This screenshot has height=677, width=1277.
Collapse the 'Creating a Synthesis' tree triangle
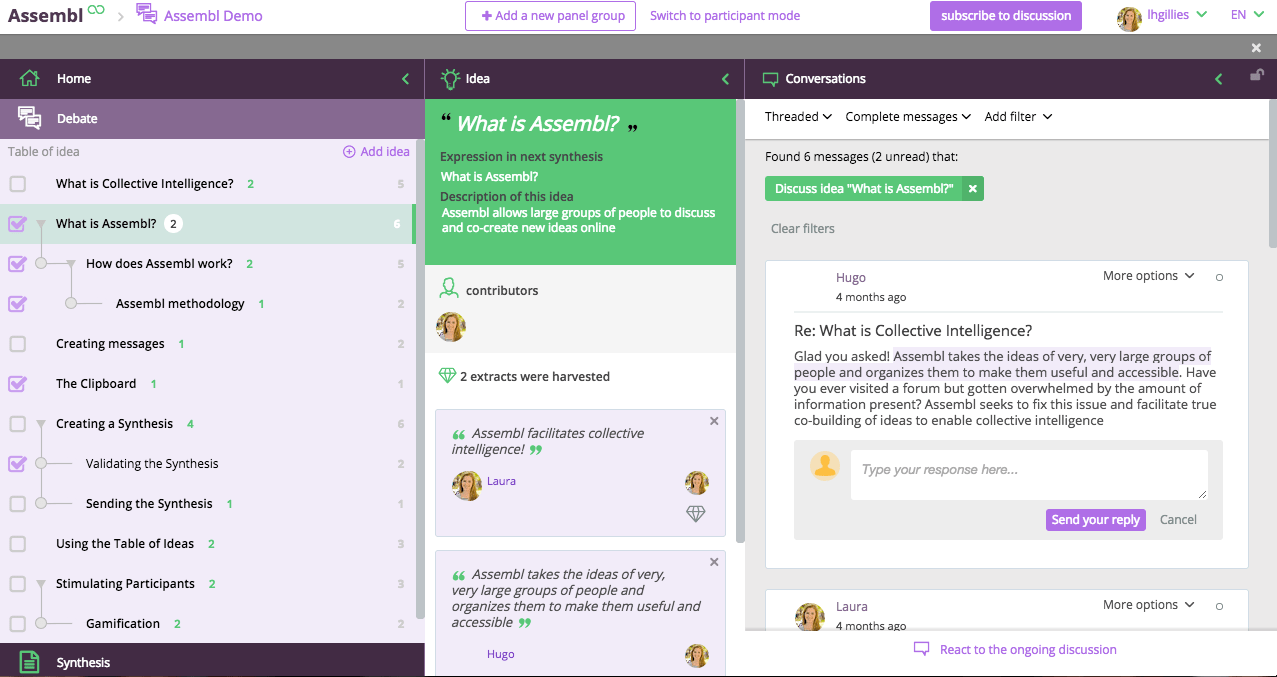coord(41,425)
